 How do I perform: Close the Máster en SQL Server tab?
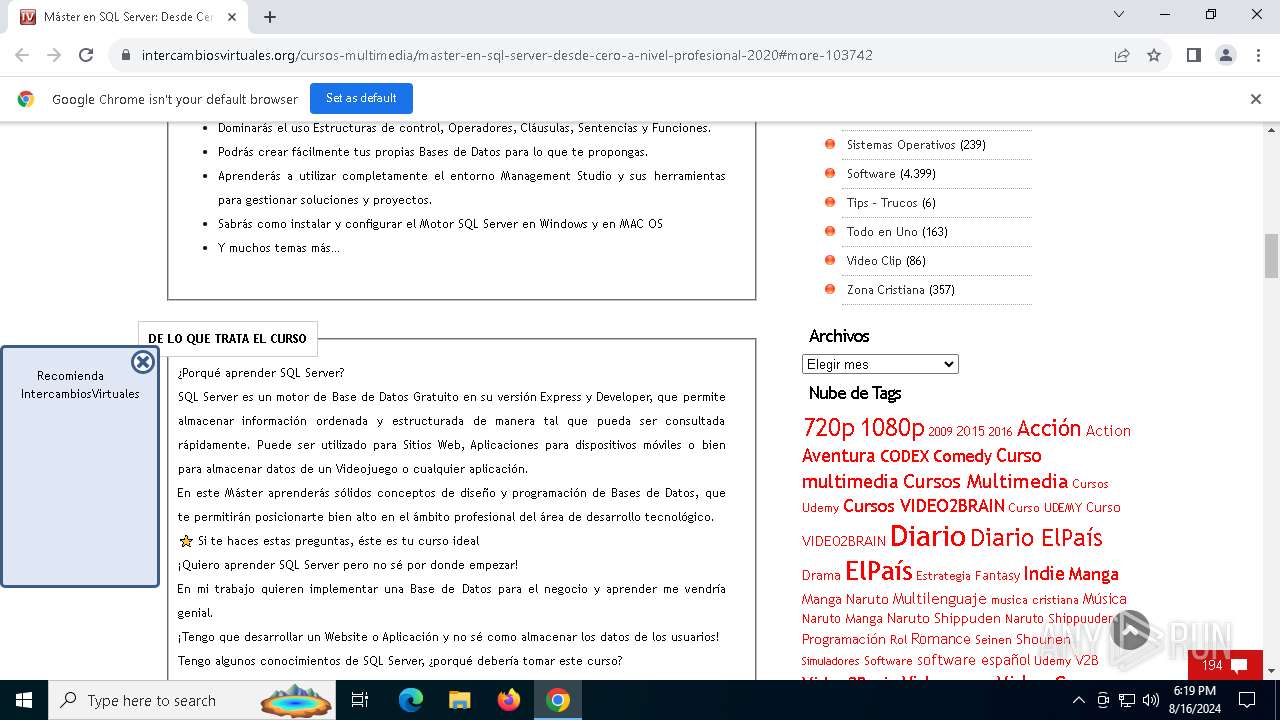pyautogui.click(x=232, y=17)
